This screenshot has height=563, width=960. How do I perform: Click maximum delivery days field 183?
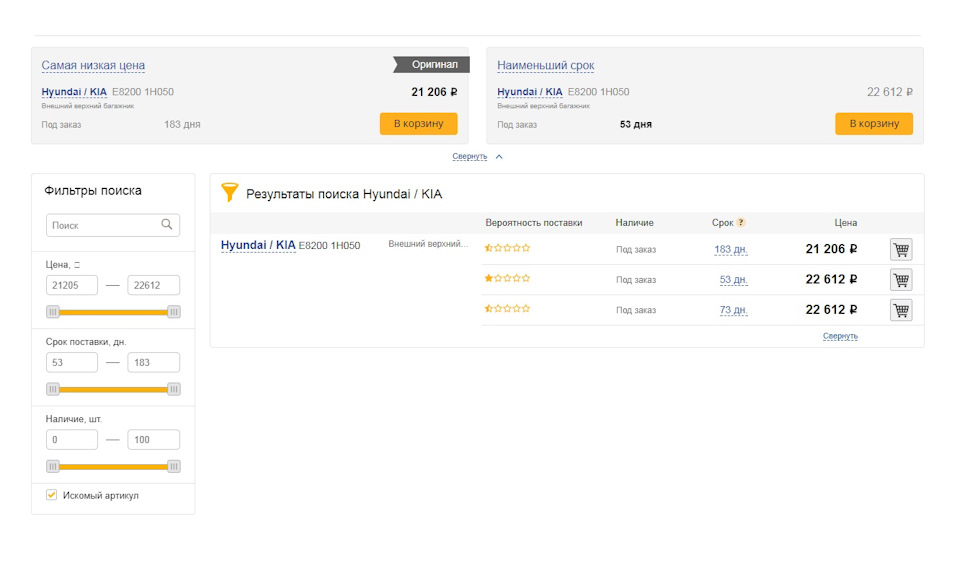154,362
